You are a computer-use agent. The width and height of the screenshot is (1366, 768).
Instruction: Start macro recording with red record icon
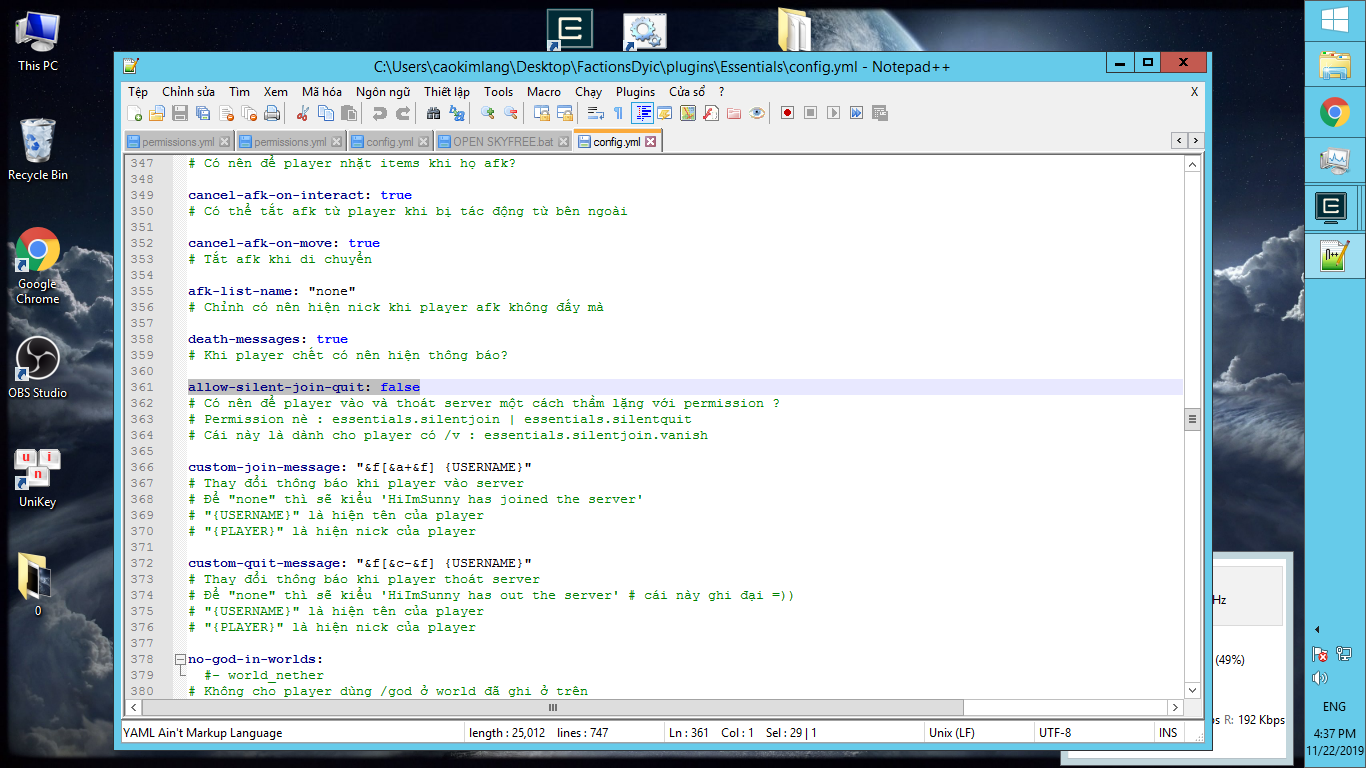click(x=787, y=113)
